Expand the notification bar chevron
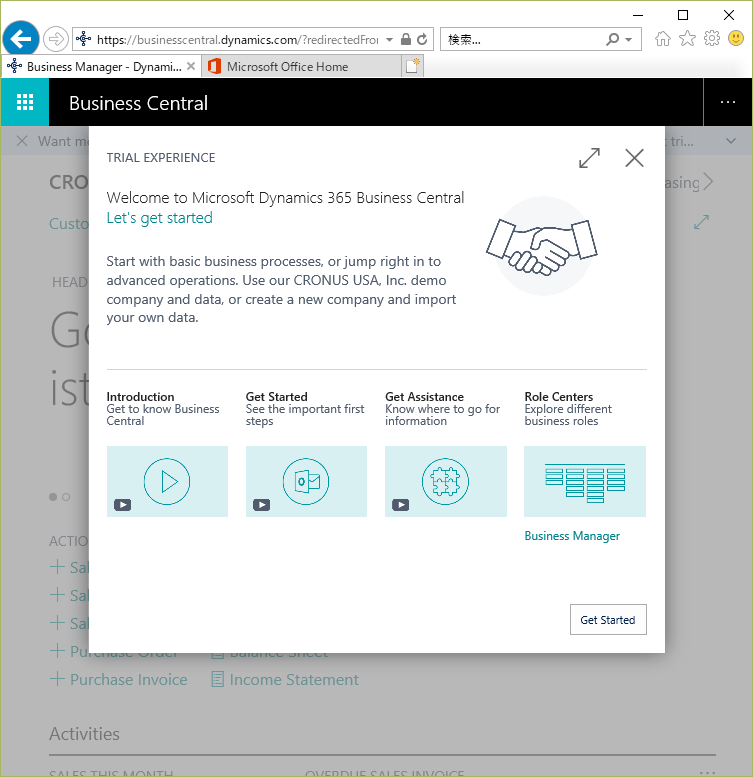Image resolution: width=753 pixels, height=777 pixels. [x=731, y=141]
